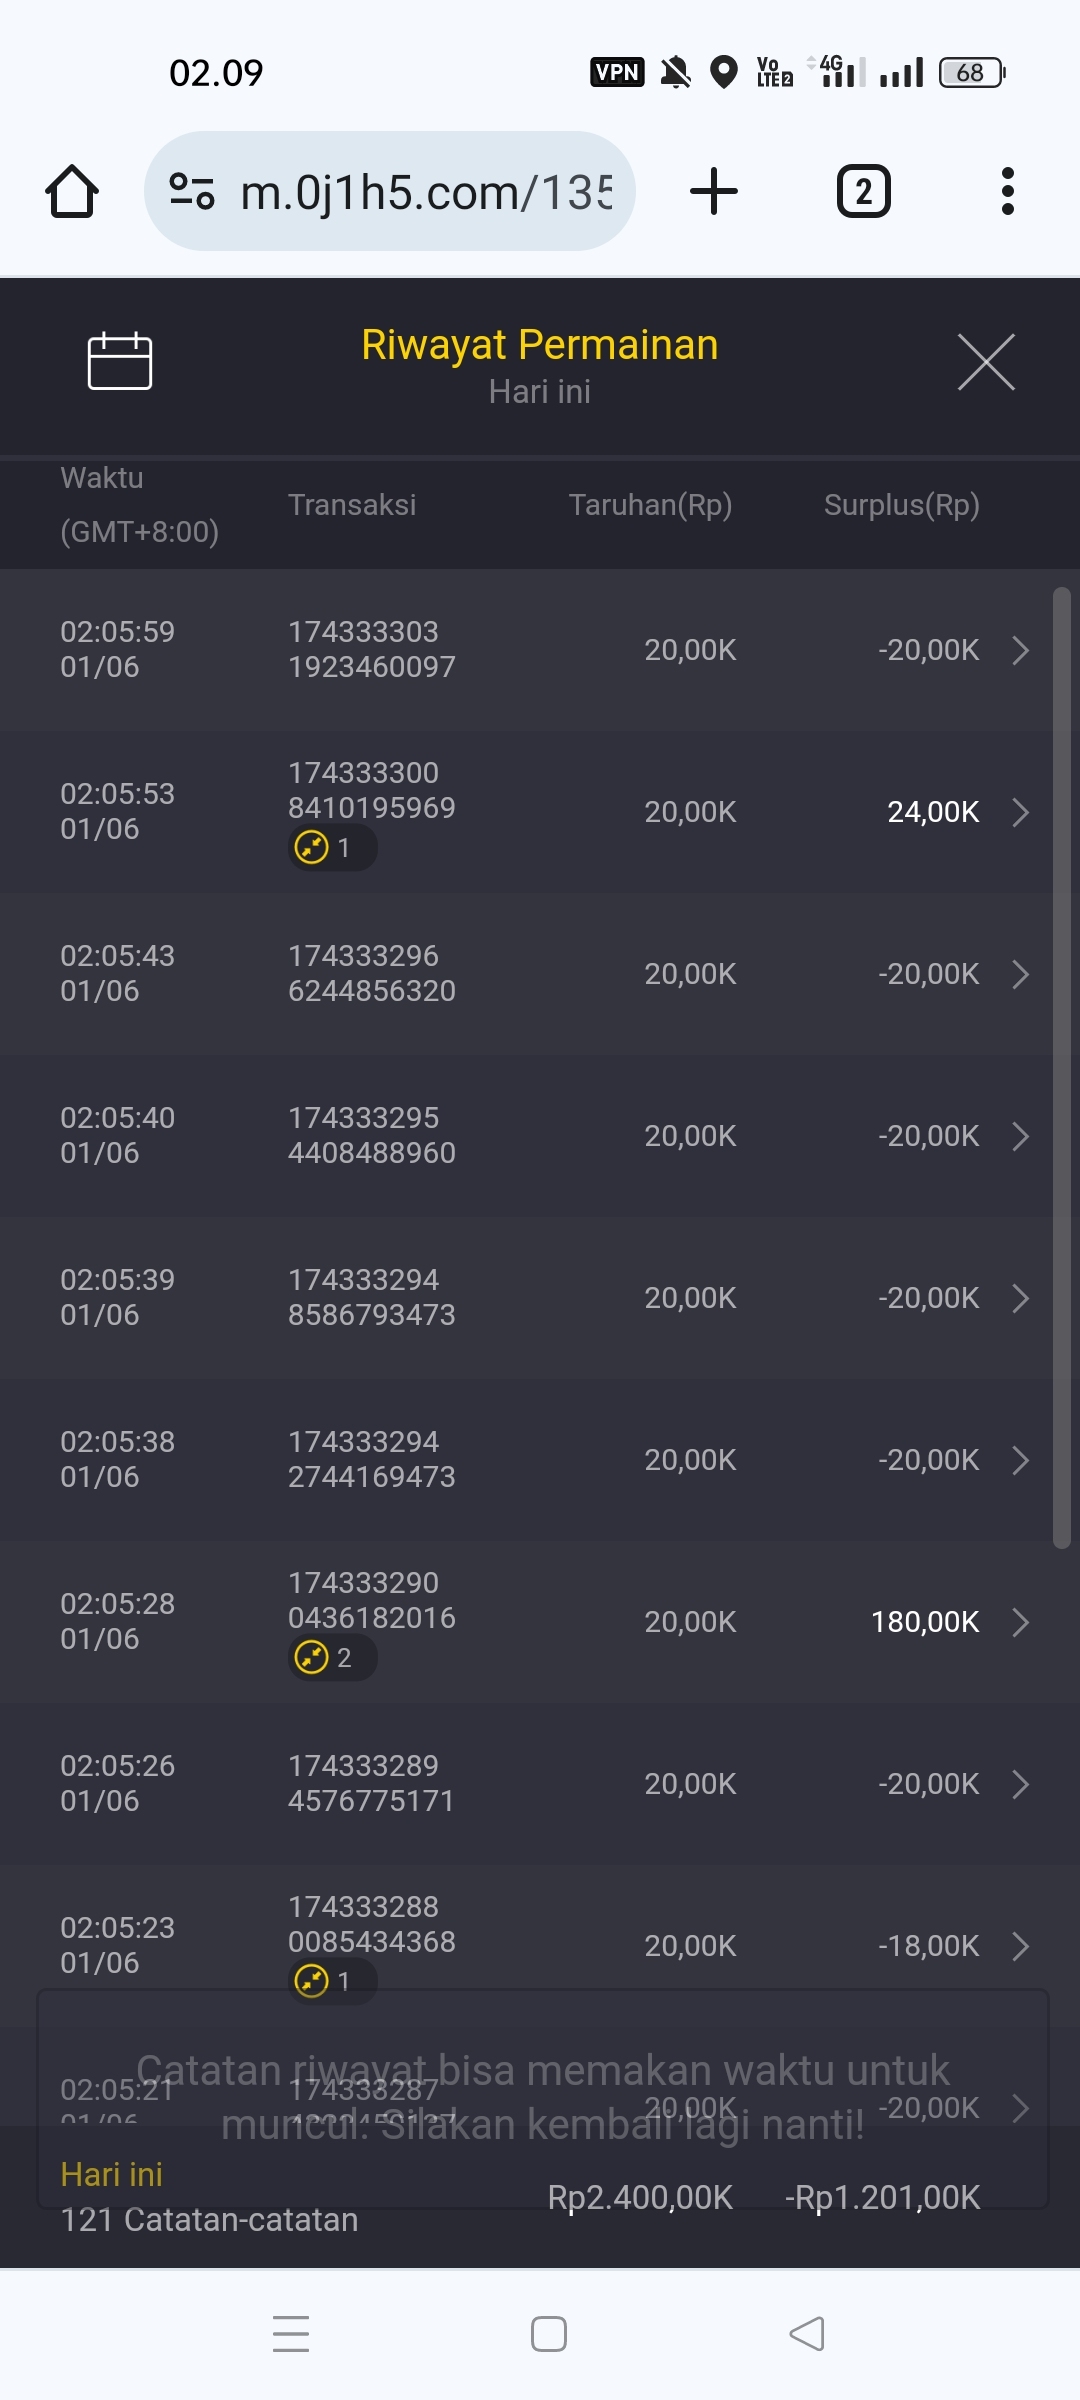Expand details for the 02:05:43 transaction
Image resolution: width=1080 pixels, height=2400 pixels.
coord(1020,974)
